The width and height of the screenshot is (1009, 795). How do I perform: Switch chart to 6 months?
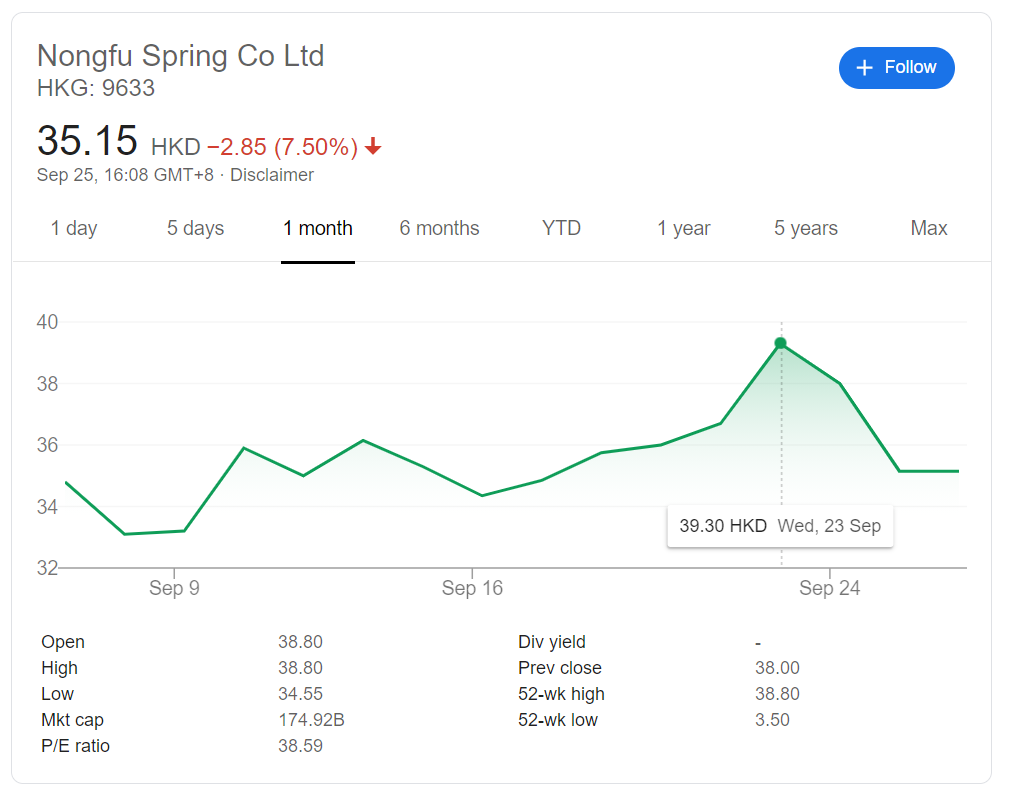[x=439, y=229]
